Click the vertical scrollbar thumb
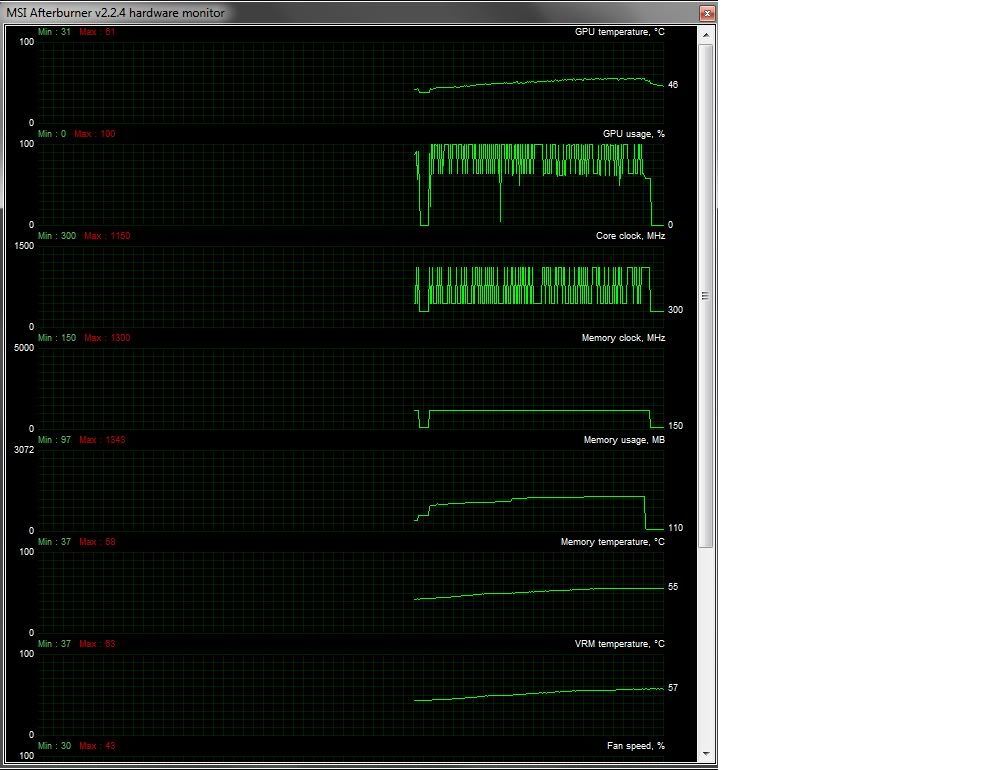This screenshot has height=770, width=1008. [706, 296]
